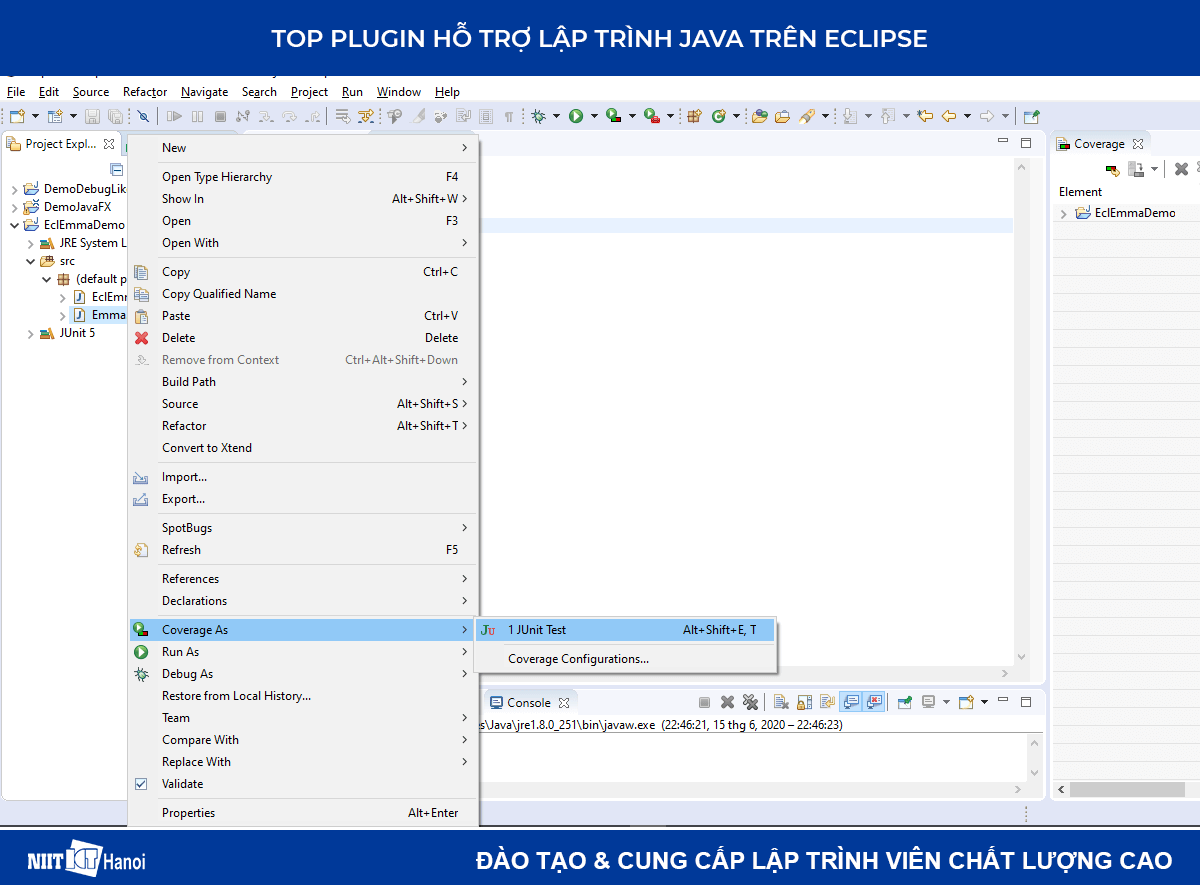The image size is (1200, 885).
Task: Open a new Java project via toolbar icon
Action: click(x=17, y=116)
